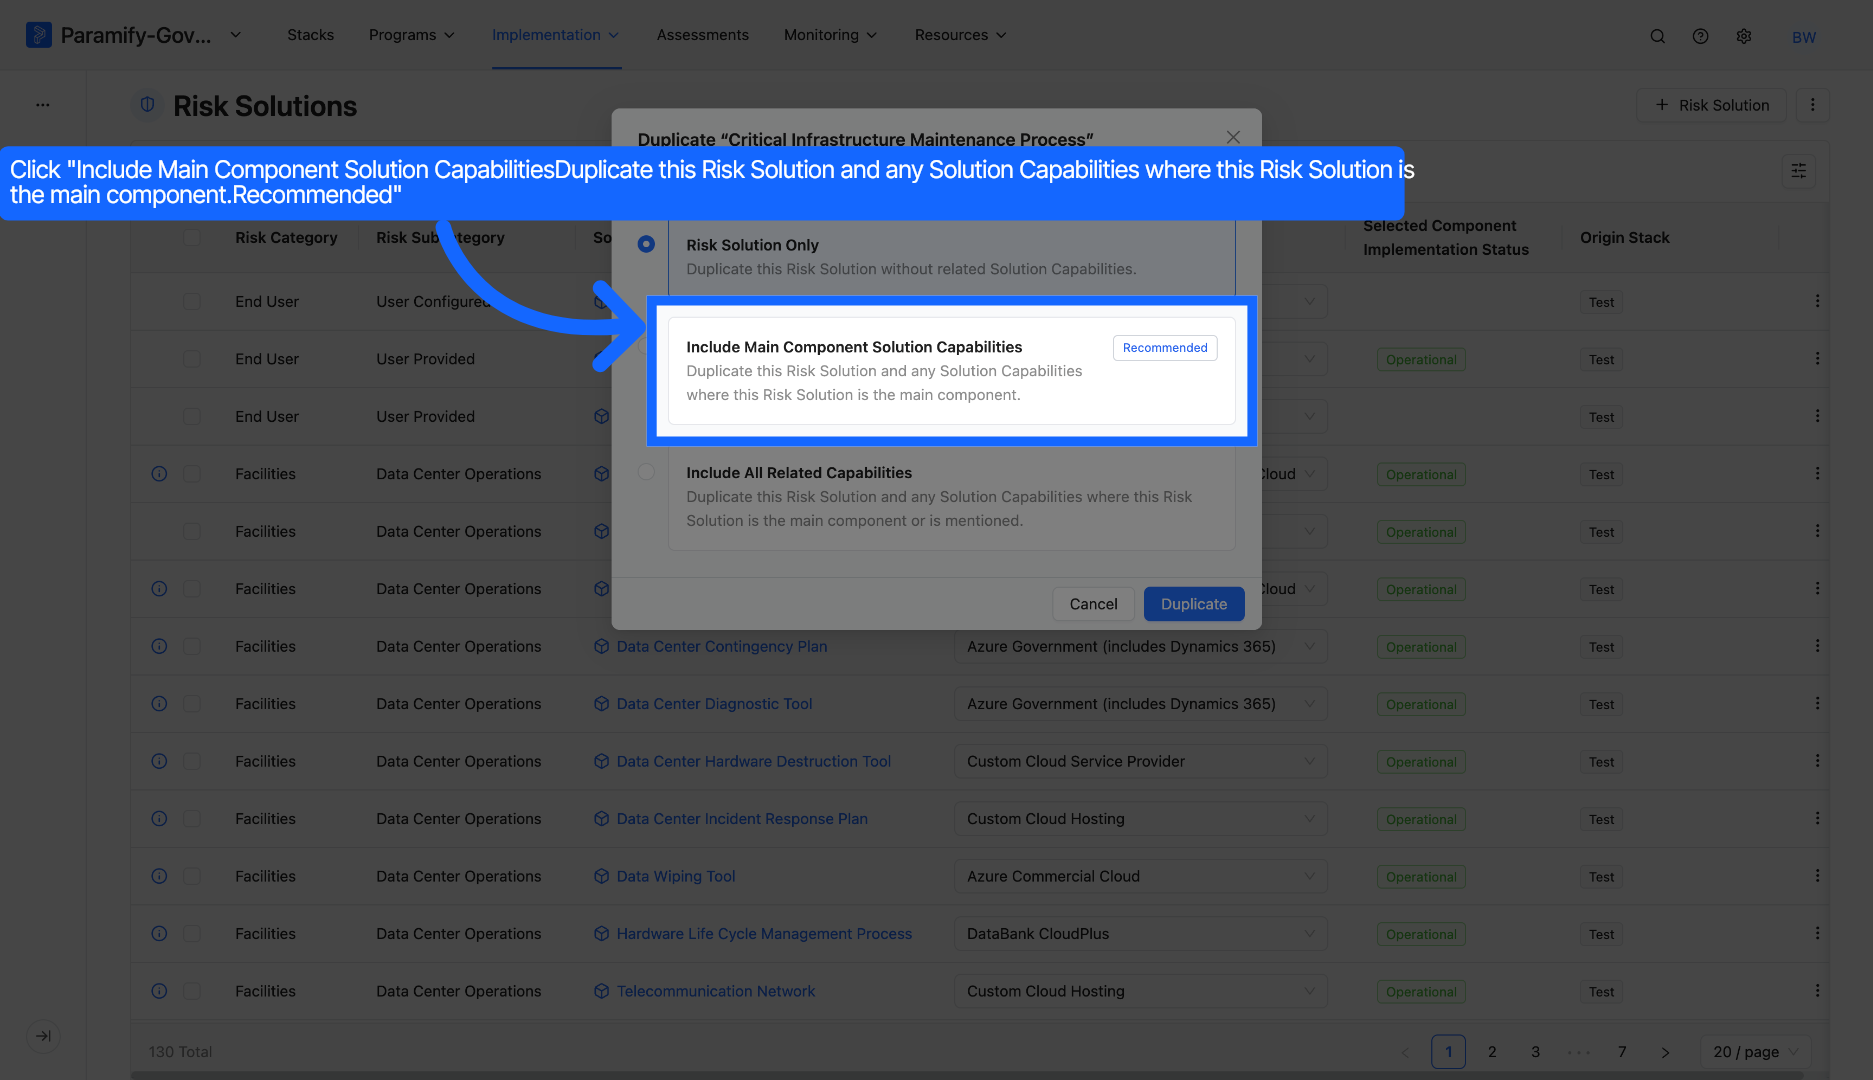The image size is (1873, 1080).
Task: Open the 20 / page size dropdown
Action: [x=1755, y=1052]
